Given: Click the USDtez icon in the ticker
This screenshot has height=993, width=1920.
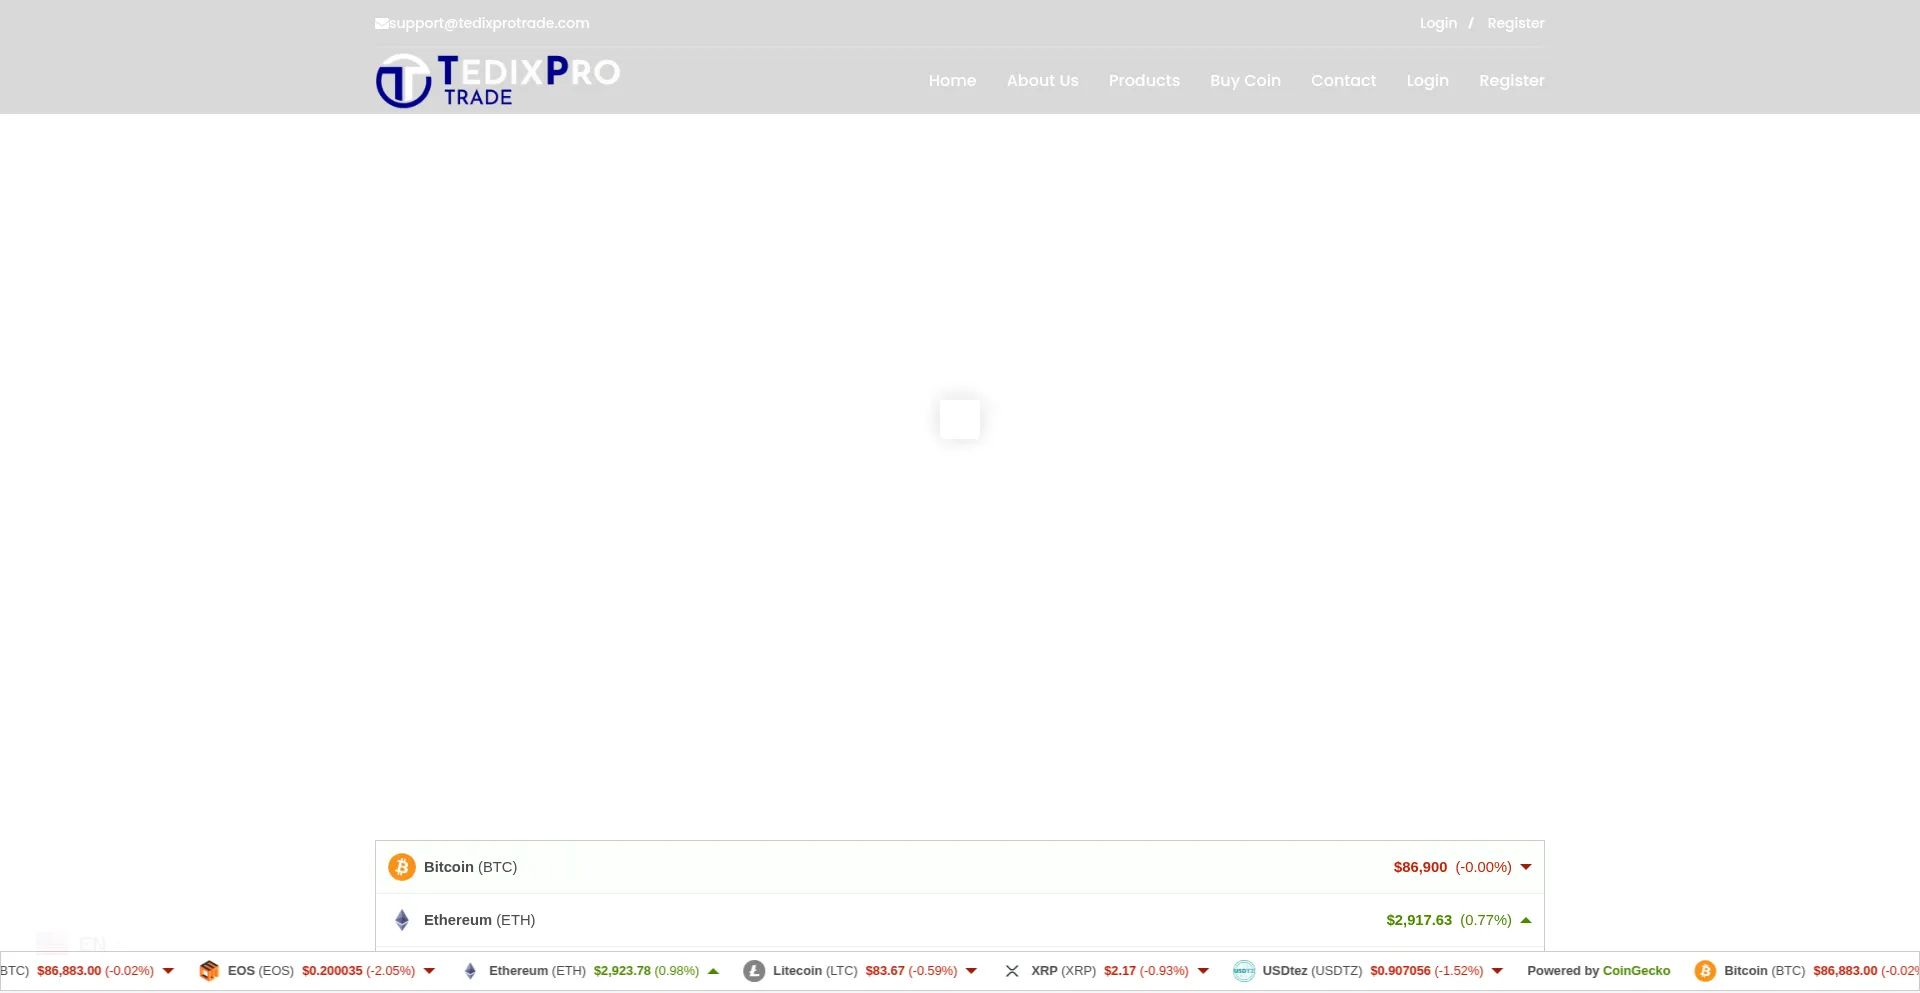Looking at the screenshot, I should coord(1243,971).
